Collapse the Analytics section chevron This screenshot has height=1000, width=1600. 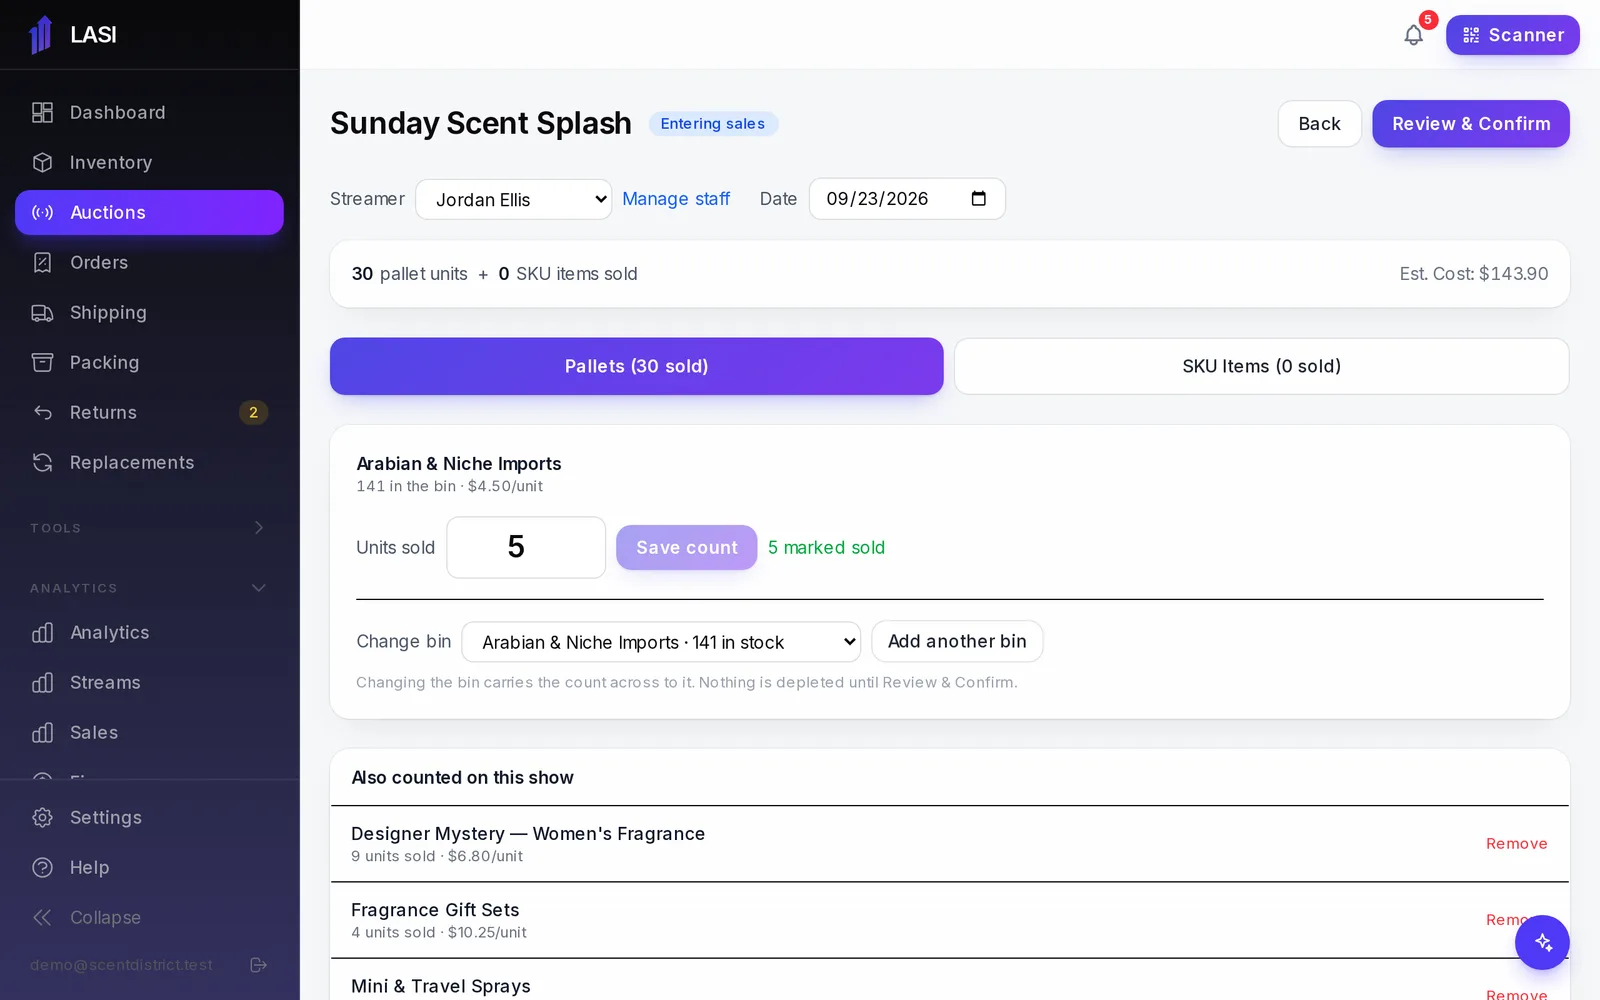click(x=259, y=587)
